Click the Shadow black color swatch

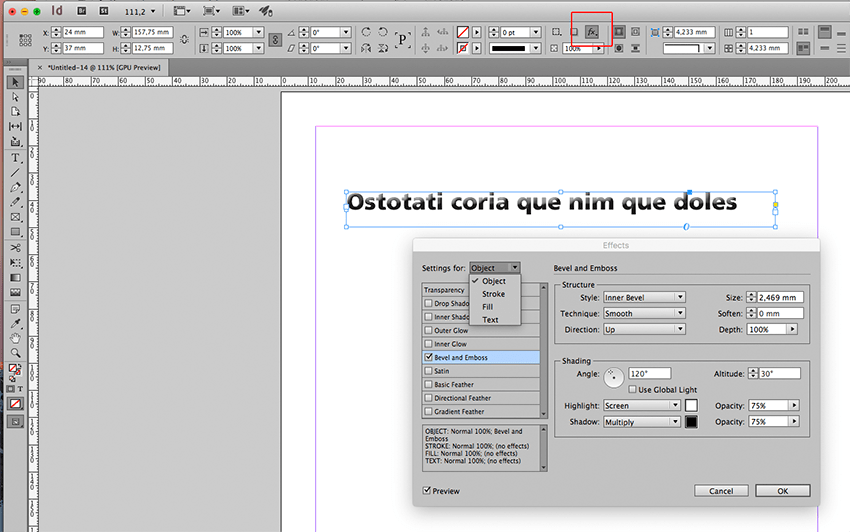pyautogui.click(x=691, y=422)
